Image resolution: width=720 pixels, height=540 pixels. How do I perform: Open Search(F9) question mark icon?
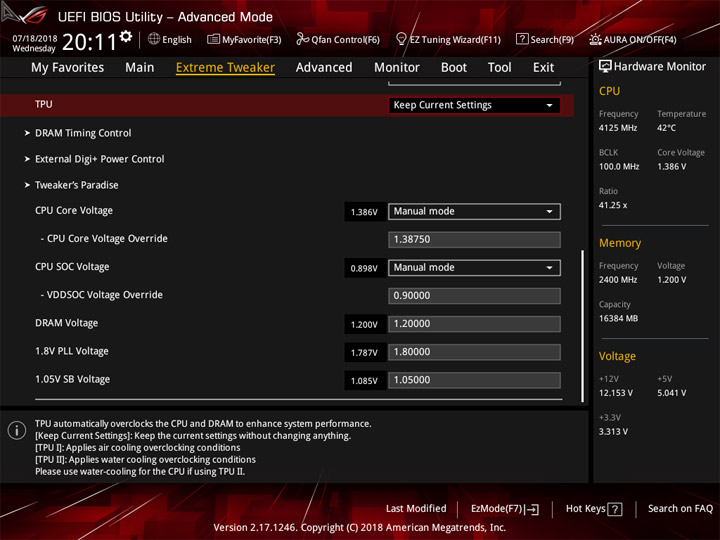pos(522,40)
